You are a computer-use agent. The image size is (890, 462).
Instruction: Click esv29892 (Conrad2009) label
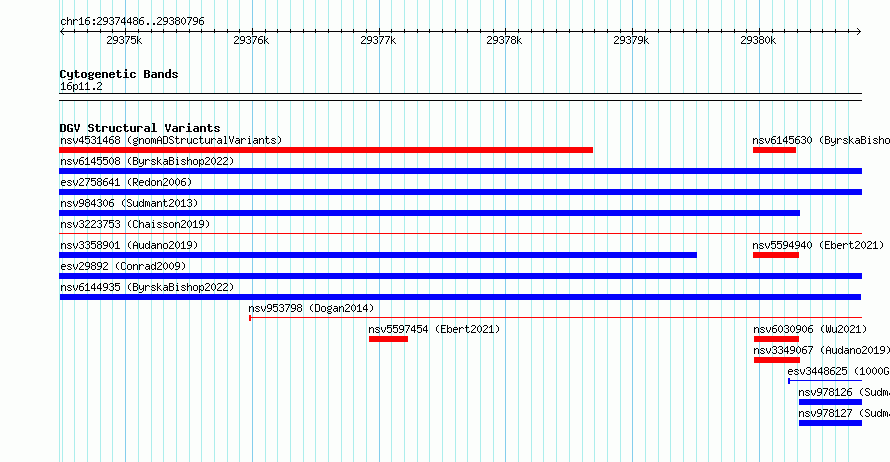(123, 266)
